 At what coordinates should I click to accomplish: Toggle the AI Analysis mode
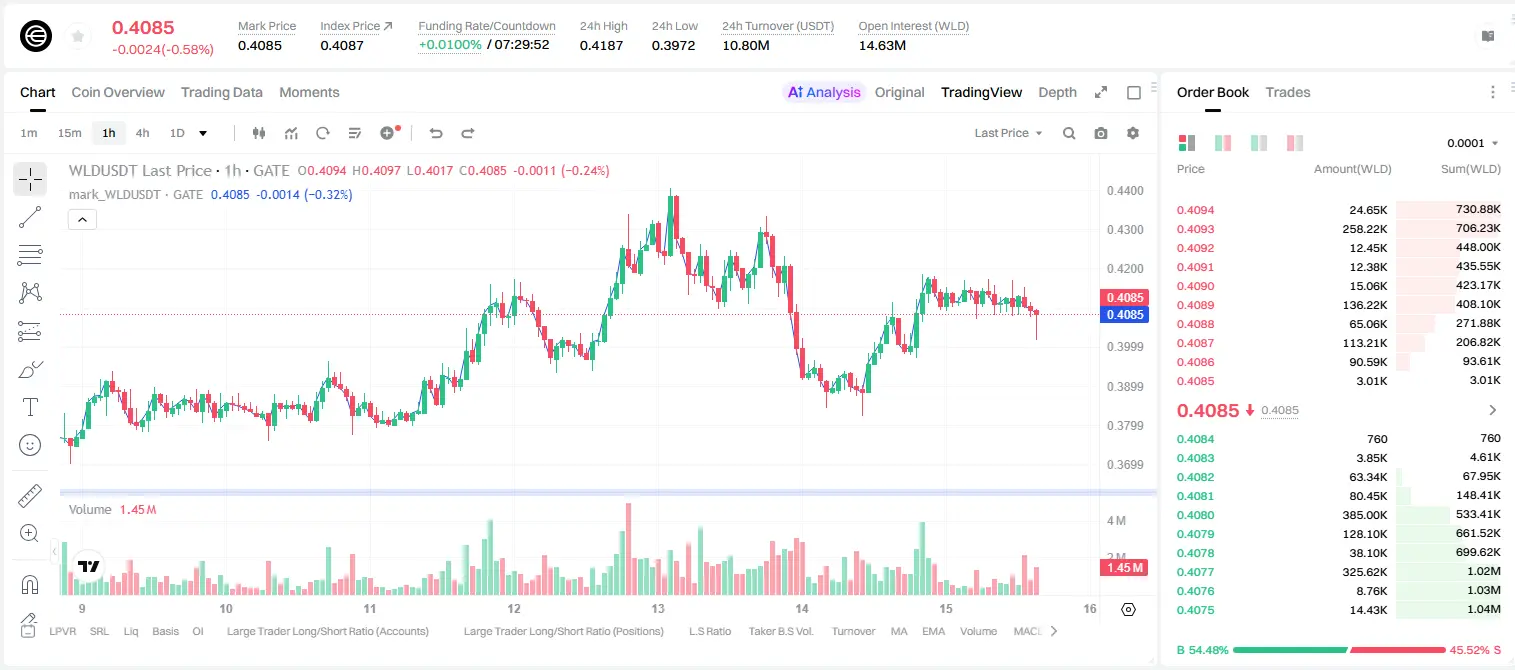coord(824,92)
